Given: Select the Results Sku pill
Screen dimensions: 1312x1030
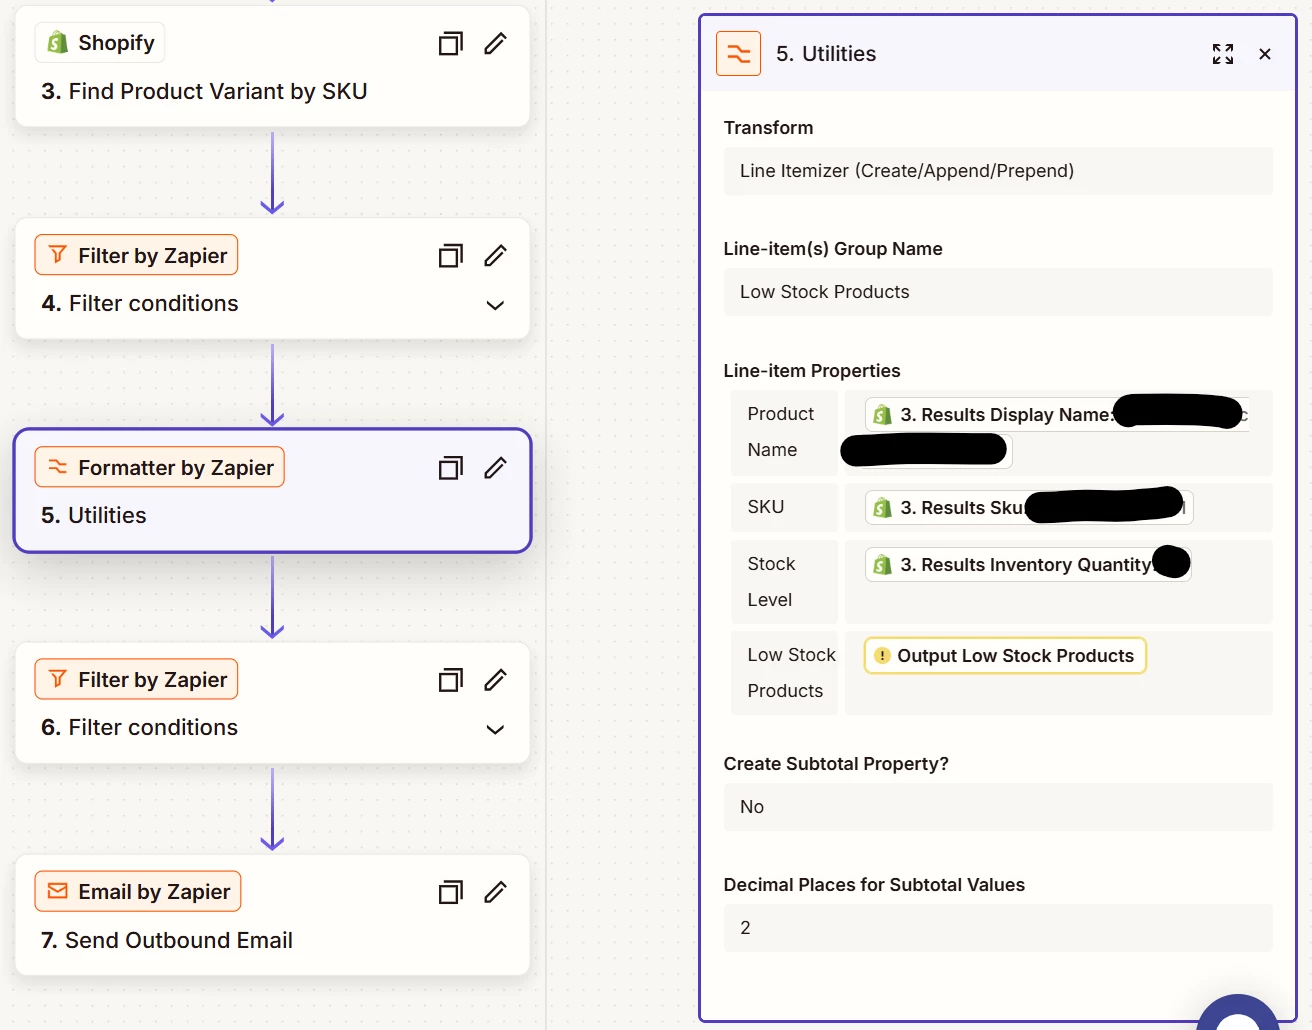Looking at the screenshot, I should tap(1029, 508).
